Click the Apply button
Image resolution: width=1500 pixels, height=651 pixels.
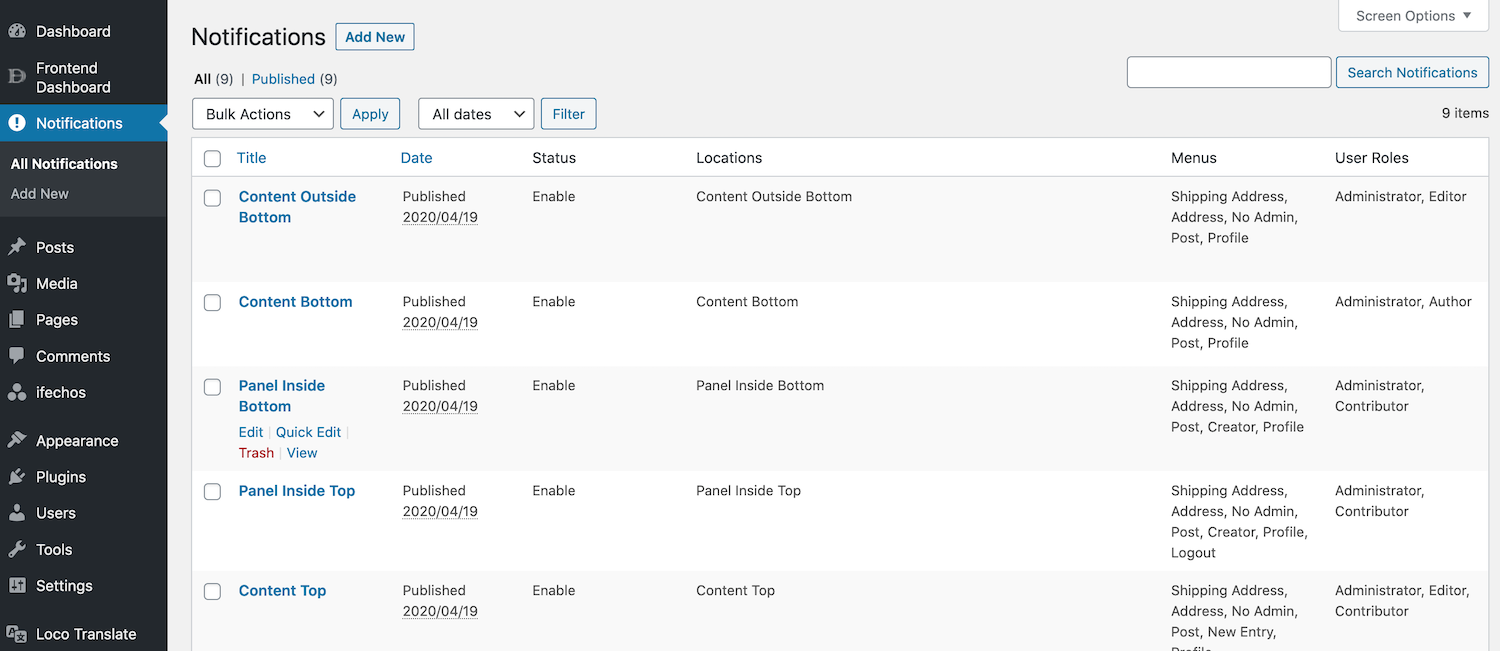(x=370, y=114)
